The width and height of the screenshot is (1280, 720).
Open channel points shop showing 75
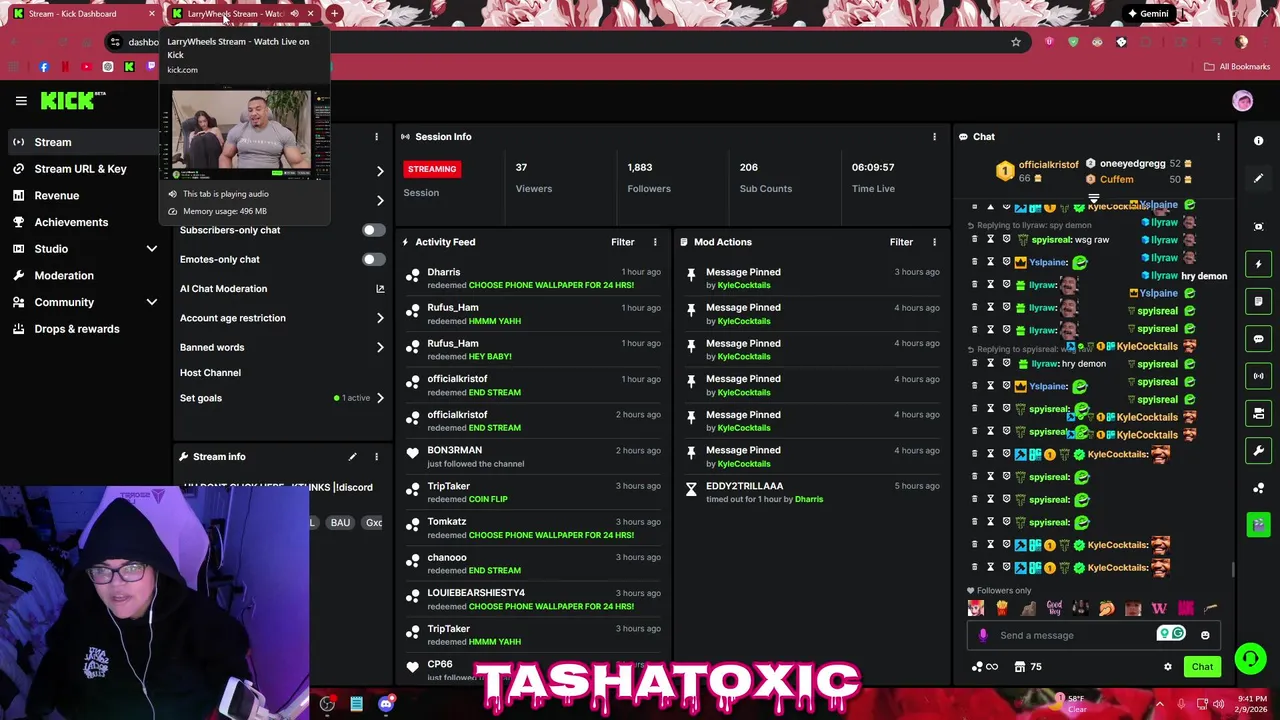1028,667
